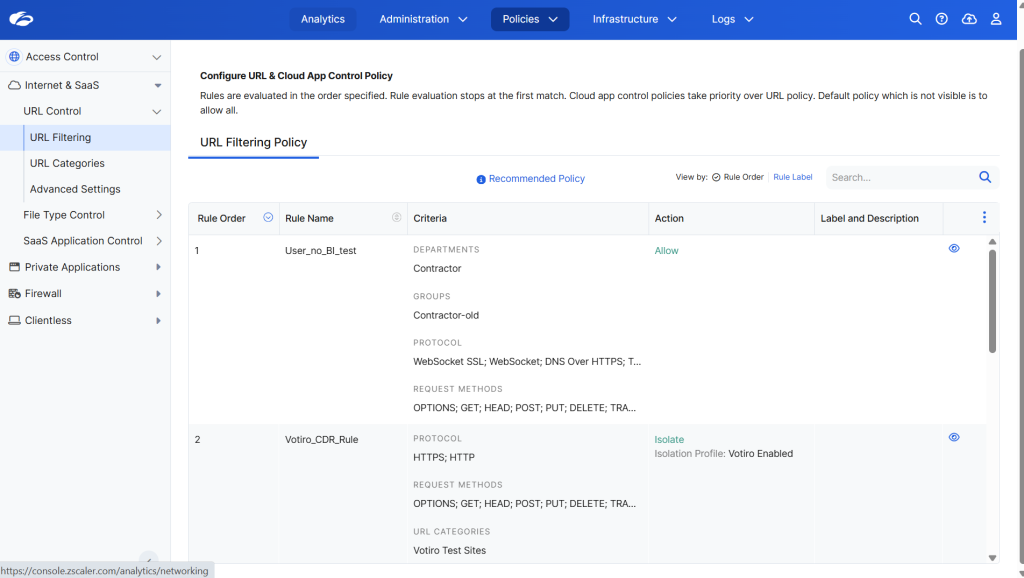
Task: Switch view to Rule Label
Action: pyautogui.click(x=792, y=177)
